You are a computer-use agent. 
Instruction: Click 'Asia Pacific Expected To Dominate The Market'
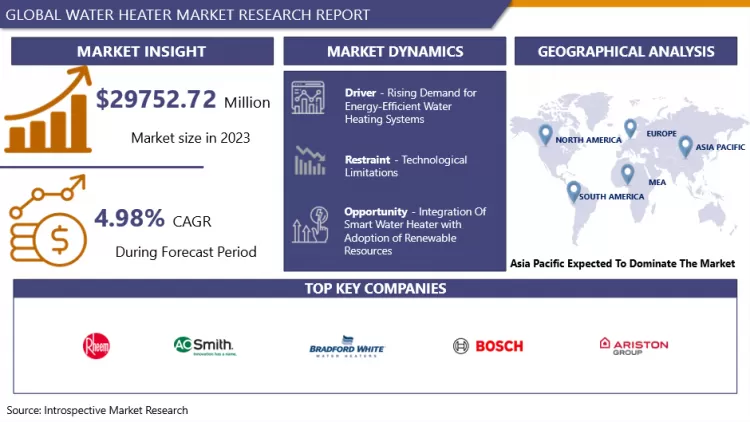pos(622,264)
